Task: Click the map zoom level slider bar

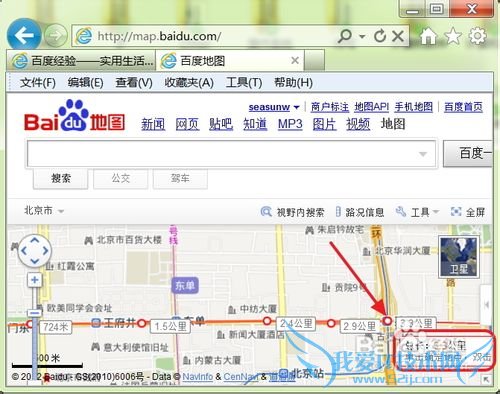Action: point(35,333)
